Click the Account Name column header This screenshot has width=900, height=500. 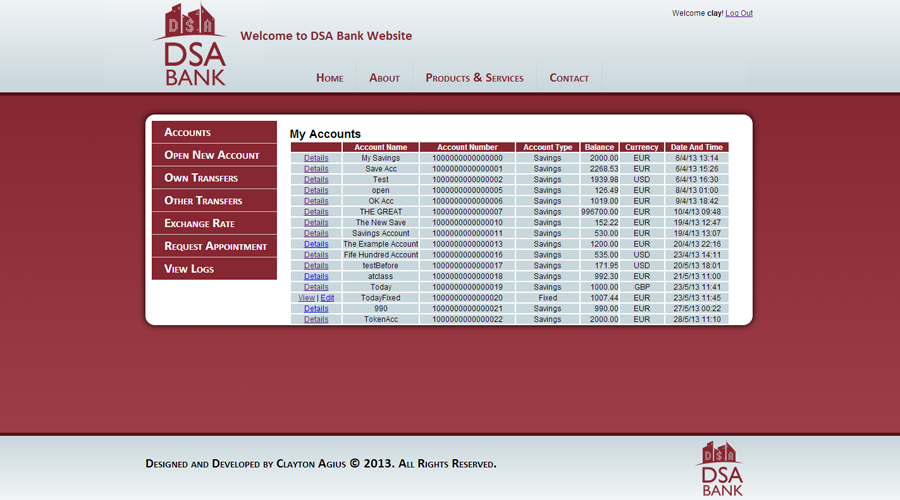point(381,147)
